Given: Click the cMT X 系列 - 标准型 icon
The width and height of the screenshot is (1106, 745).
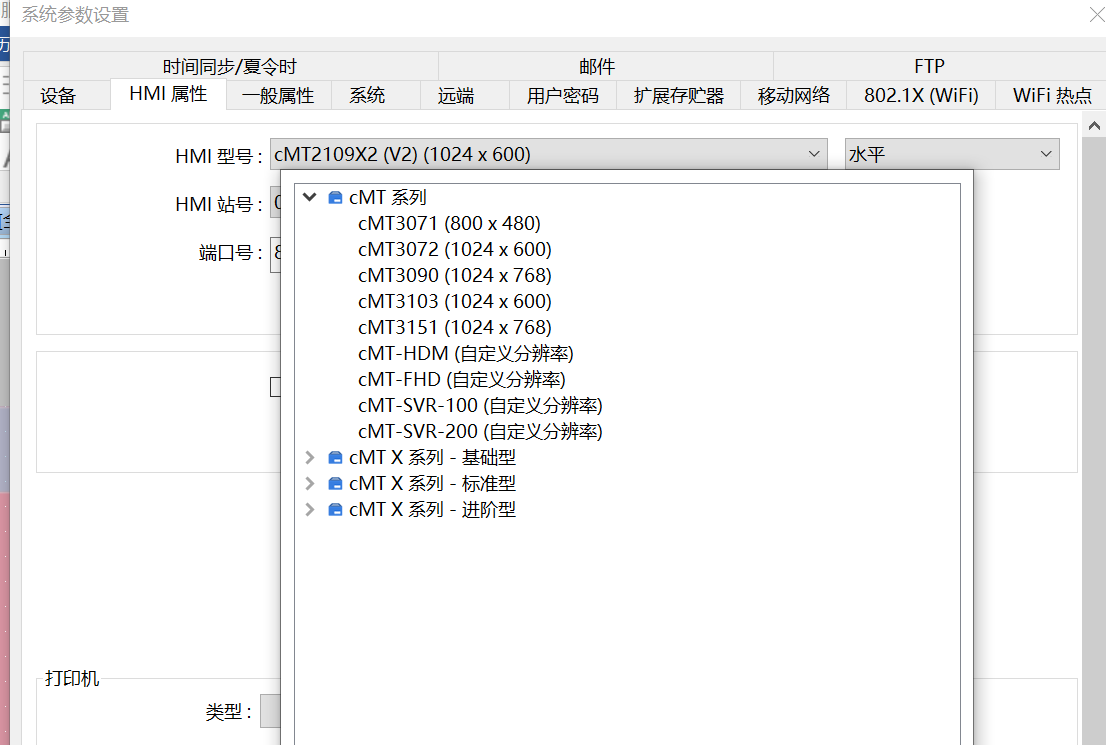Looking at the screenshot, I should 336,484.
